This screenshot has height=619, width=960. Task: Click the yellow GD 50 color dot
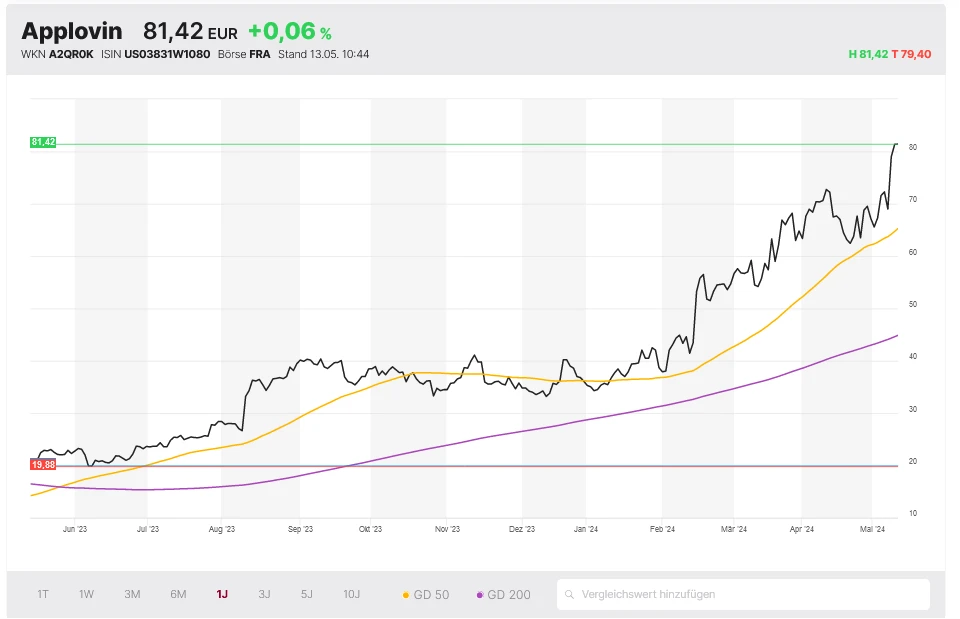click(x=405, y=595)
